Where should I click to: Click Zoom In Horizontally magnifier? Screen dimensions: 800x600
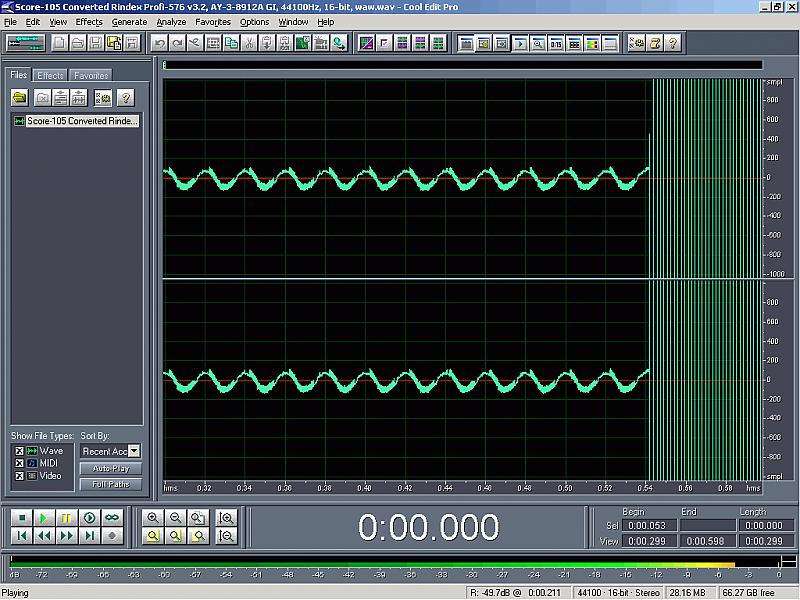(153, 518)
